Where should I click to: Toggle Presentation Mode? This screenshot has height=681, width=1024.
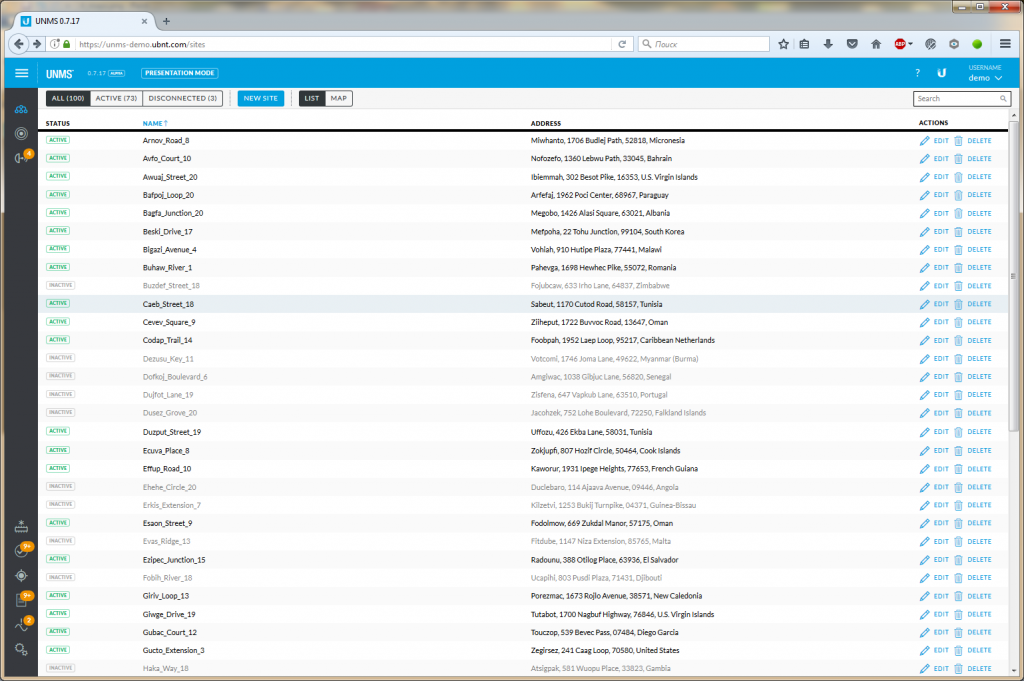pyautogui.click(x=179, y=73)
